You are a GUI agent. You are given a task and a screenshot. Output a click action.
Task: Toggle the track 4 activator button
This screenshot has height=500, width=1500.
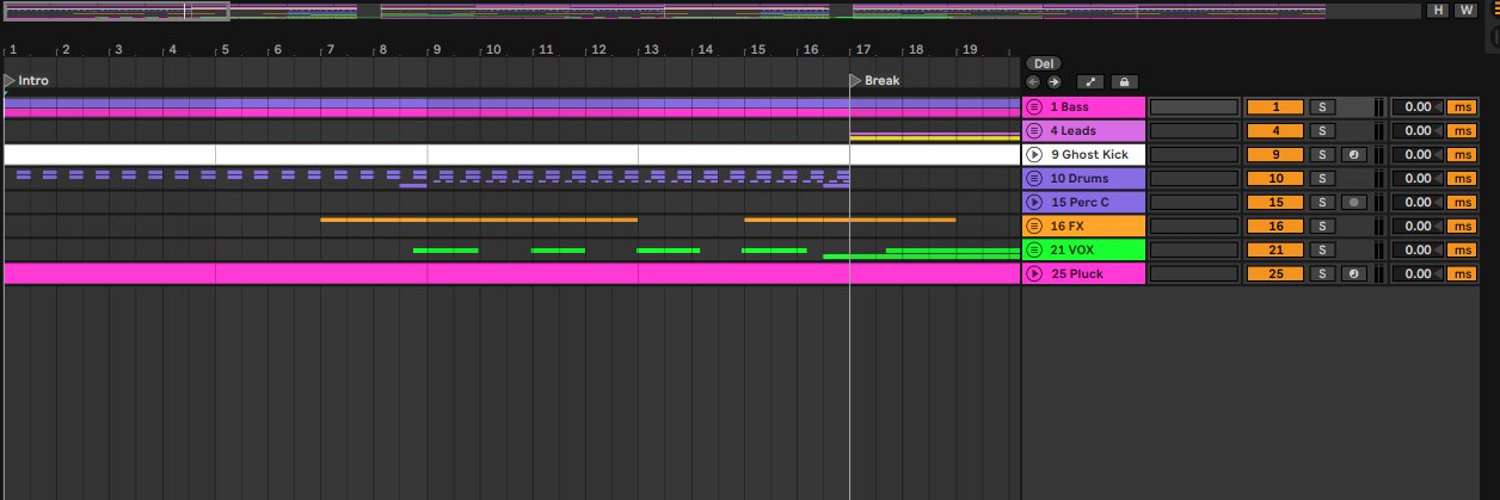point(1275,131)
